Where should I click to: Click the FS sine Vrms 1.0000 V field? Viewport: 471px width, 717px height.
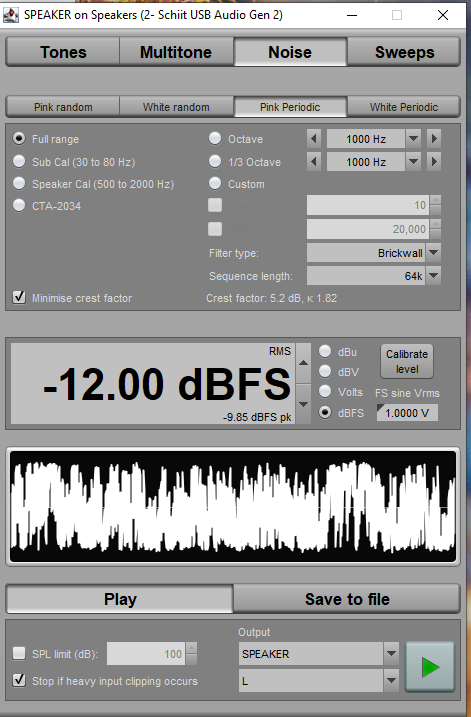pyautogui.click(x=407, y=413)
